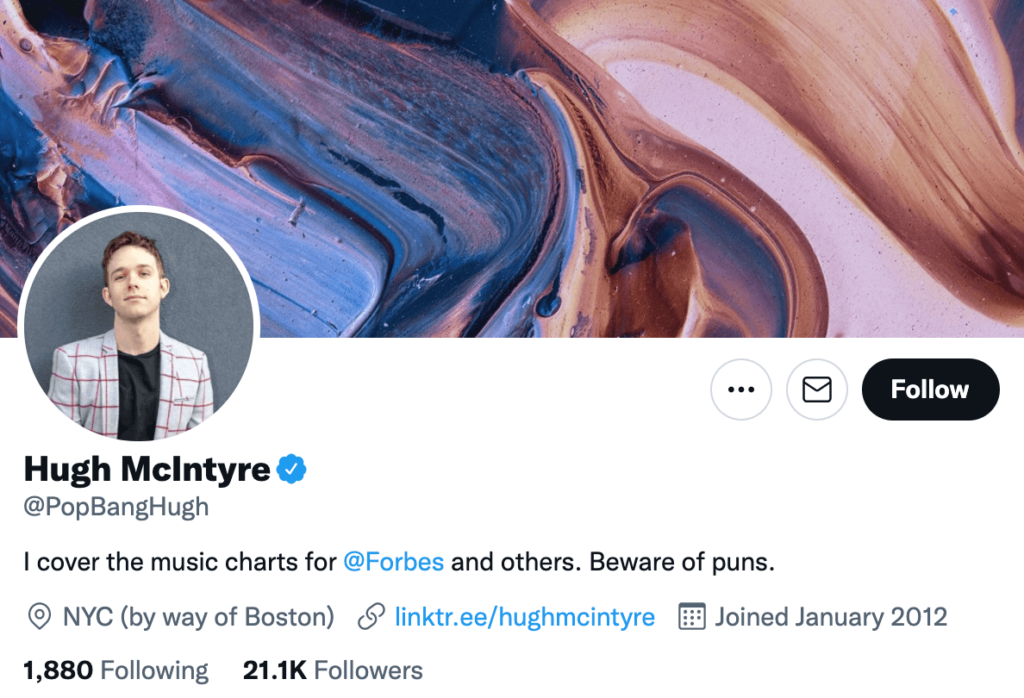Click the envelope message icon

tap(817, 389)
